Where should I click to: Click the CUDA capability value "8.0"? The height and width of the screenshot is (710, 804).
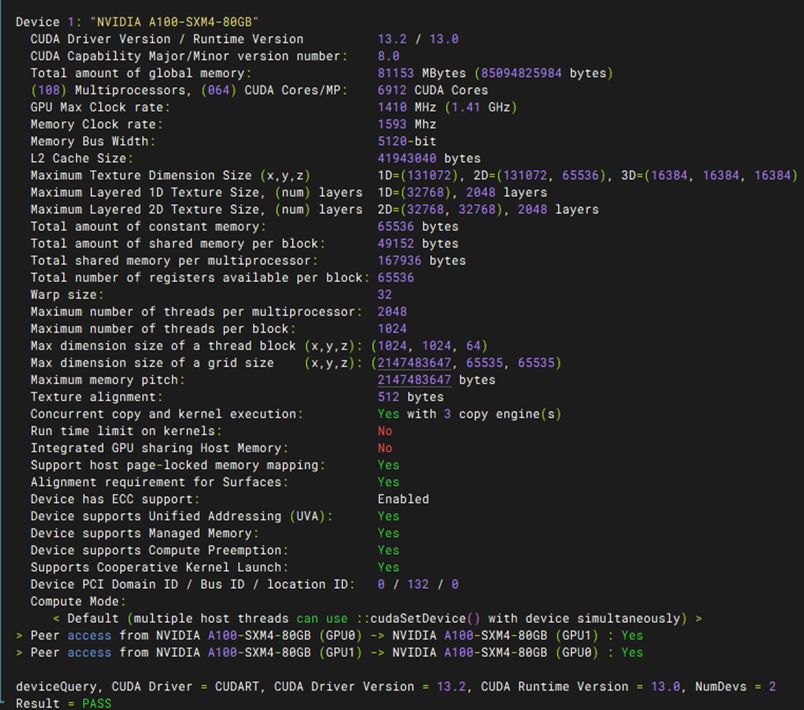point(388,56)
